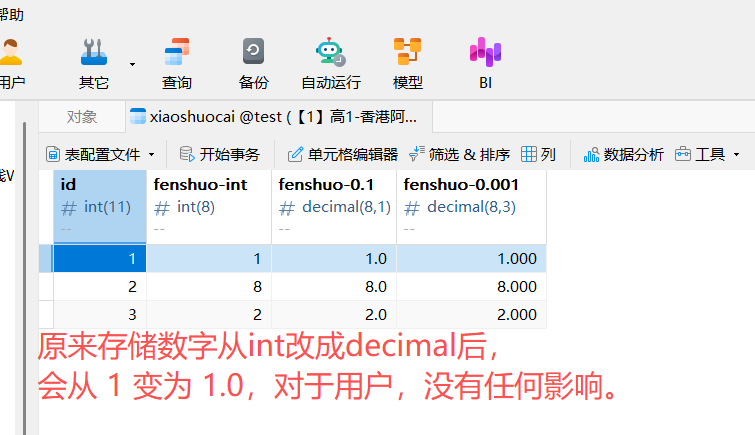
Task: Open the 帮助 menu
Action: coord(12,14)
